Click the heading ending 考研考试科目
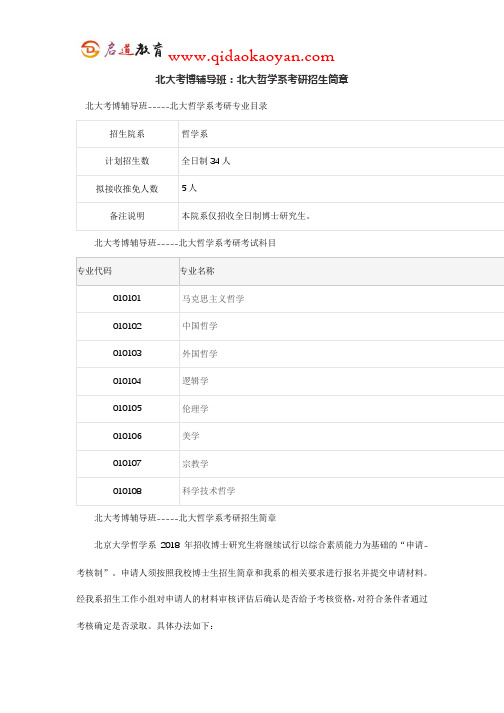Image resolution: width=504 pixels, height=713 pixels. click(185, 243)
